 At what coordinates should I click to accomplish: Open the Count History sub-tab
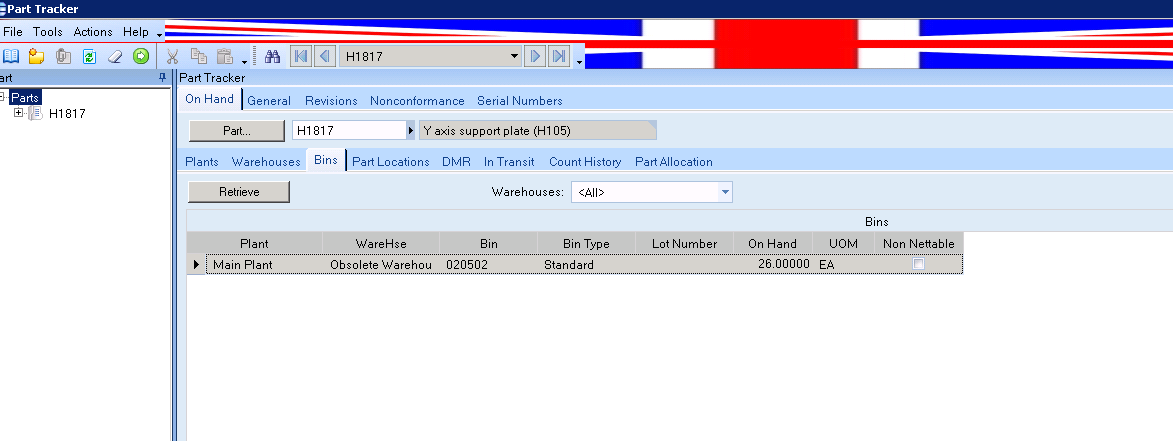585,161
